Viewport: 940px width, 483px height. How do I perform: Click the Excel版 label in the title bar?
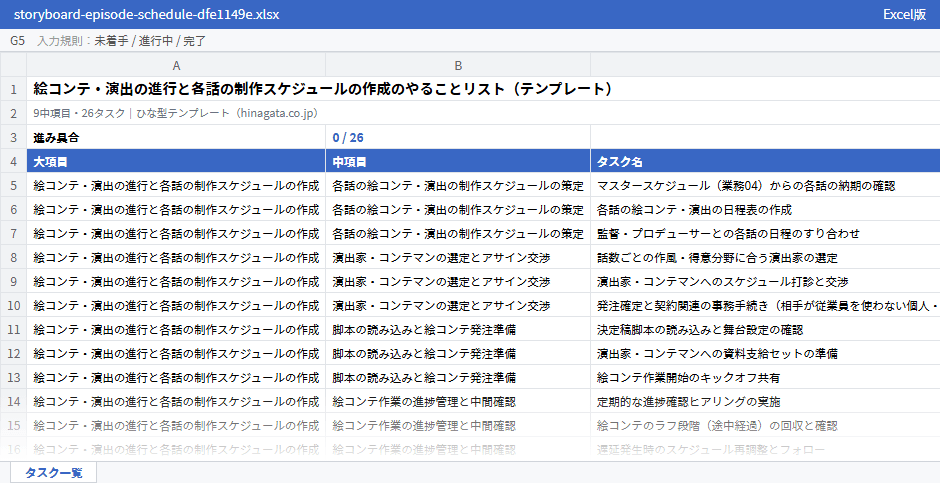tap(904, 14)
